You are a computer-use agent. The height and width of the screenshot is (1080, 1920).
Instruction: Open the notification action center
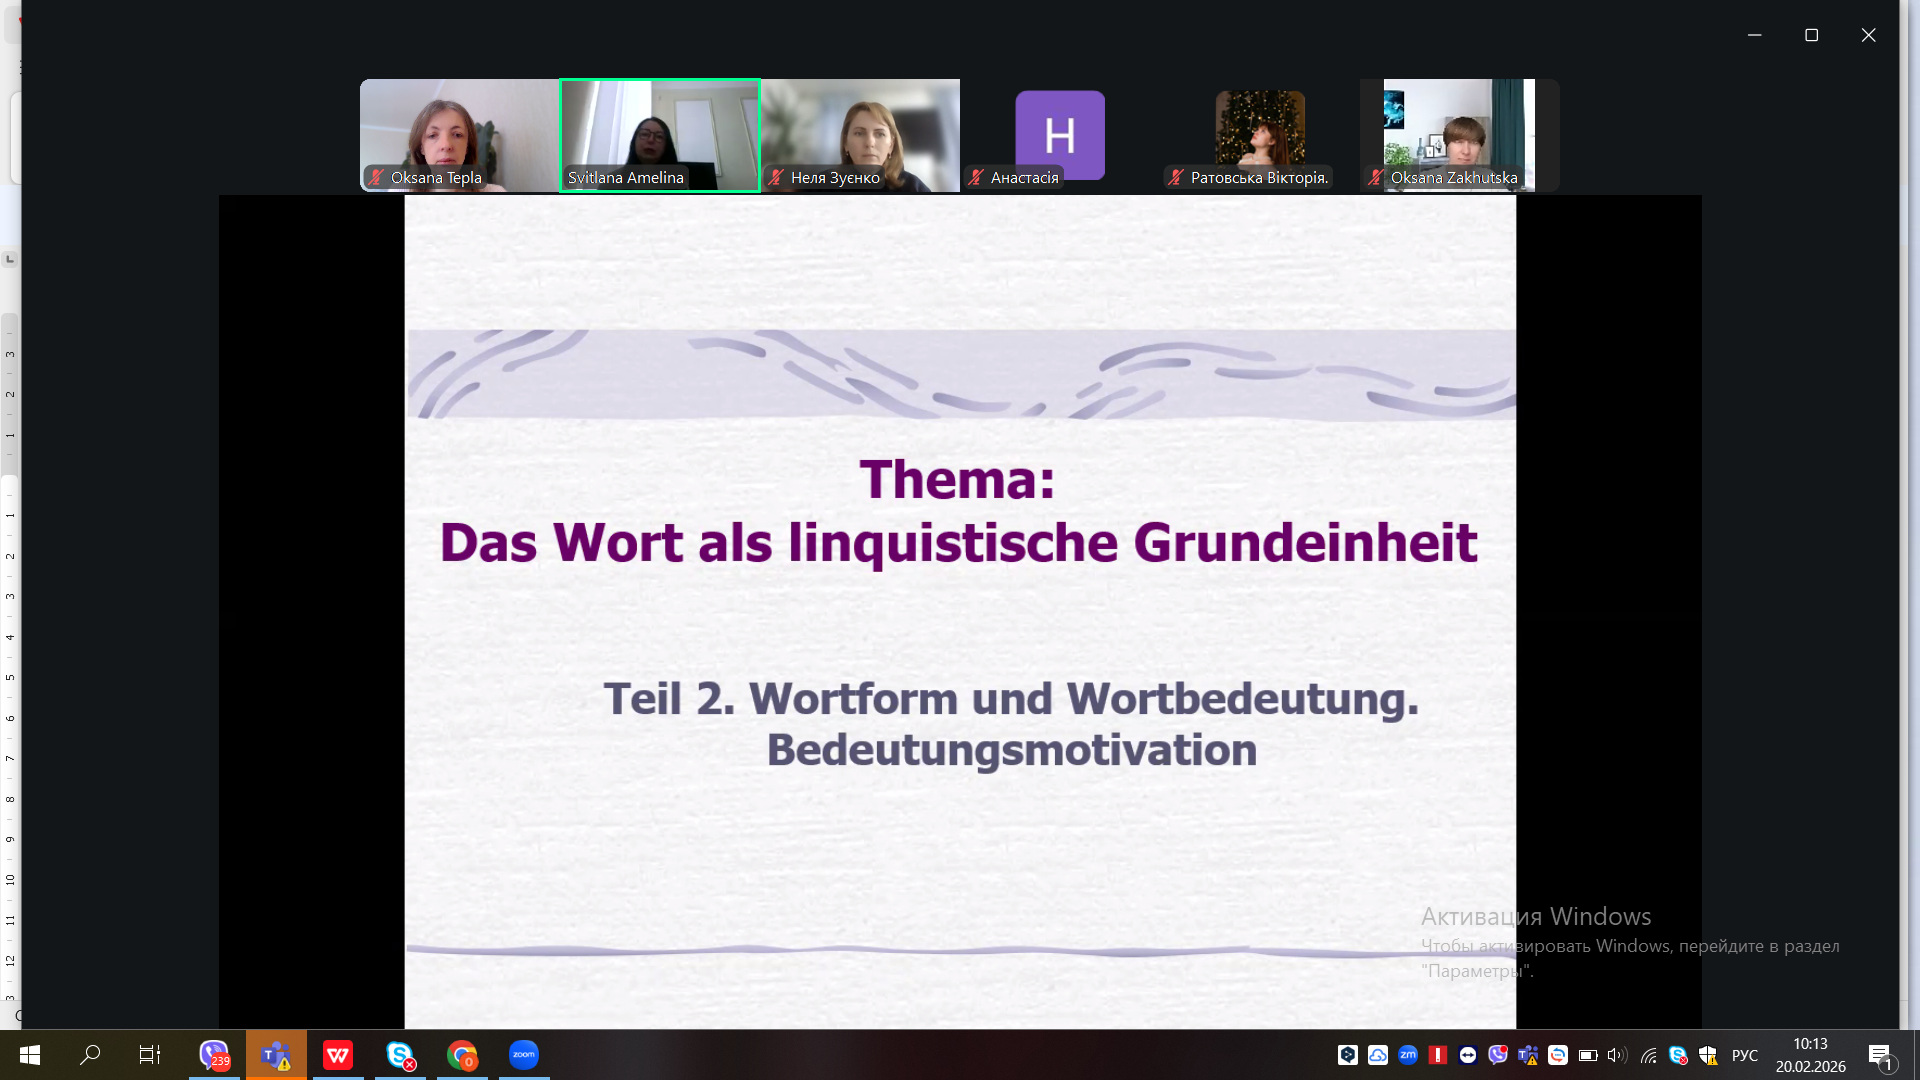1880,1055
